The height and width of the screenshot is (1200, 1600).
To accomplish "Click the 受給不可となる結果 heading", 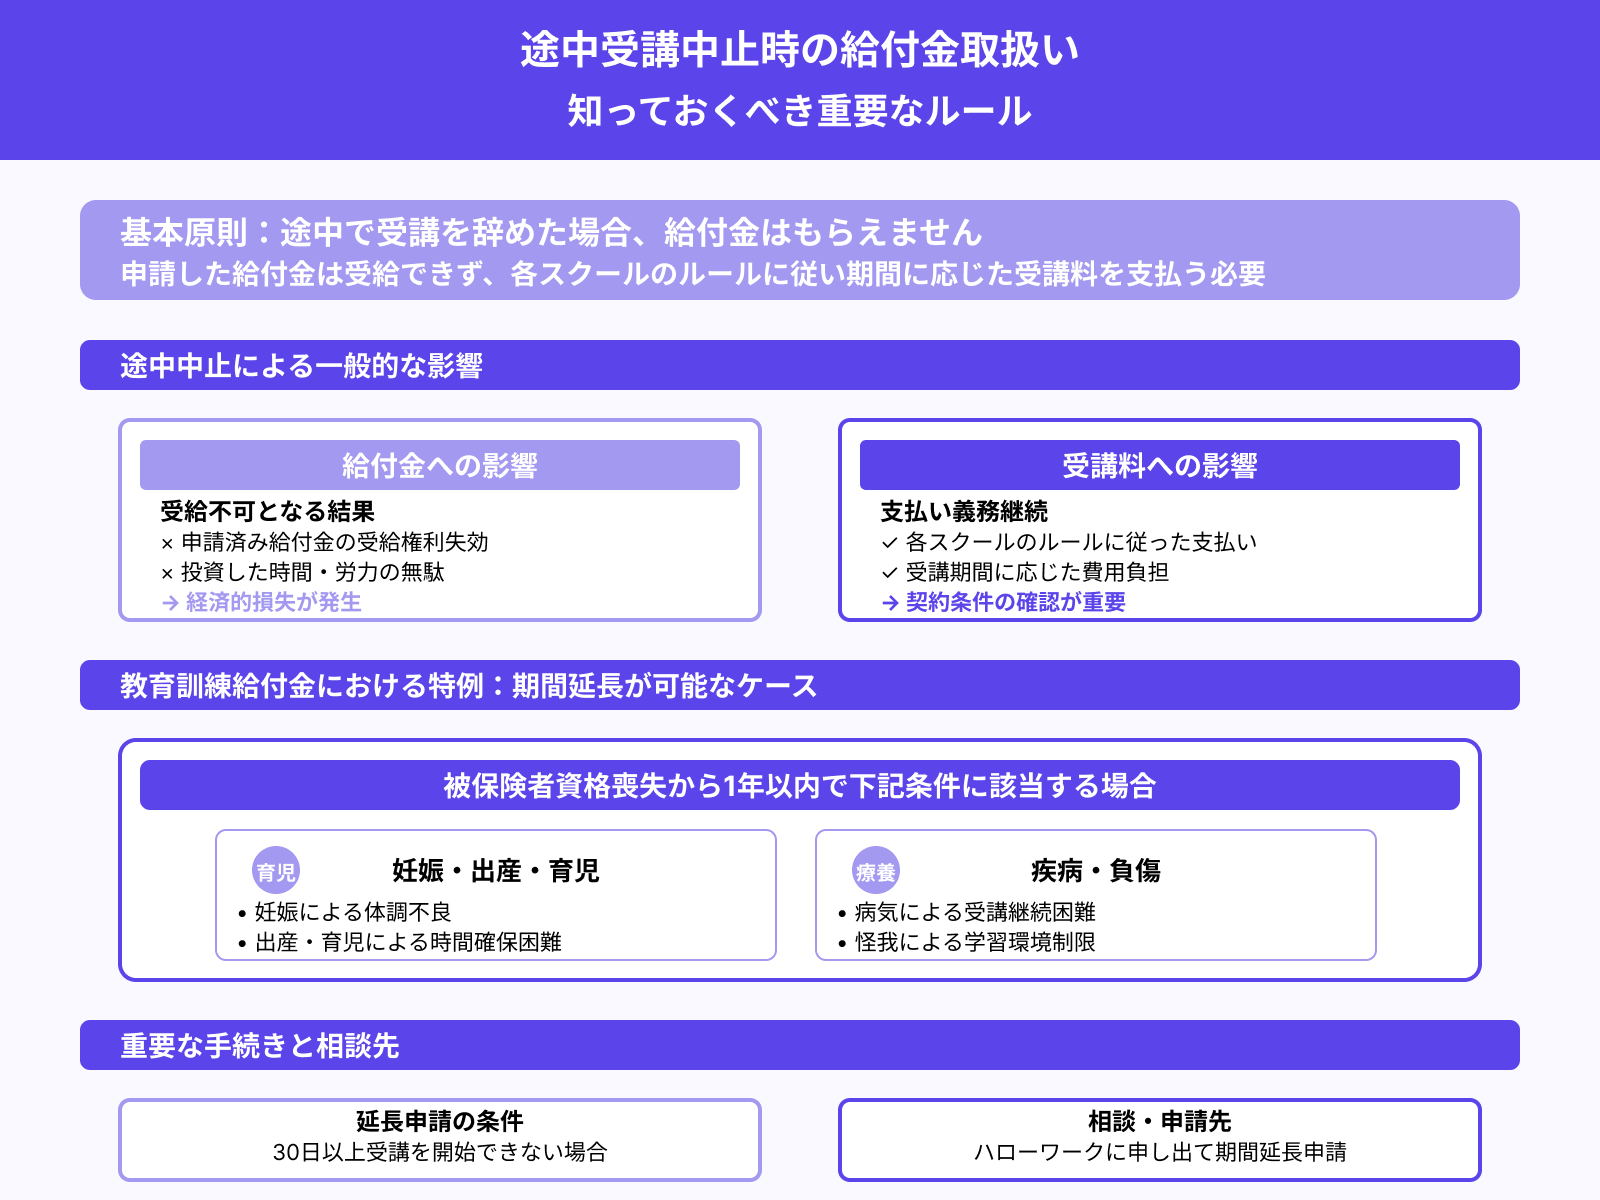I will tap(267, 511).
